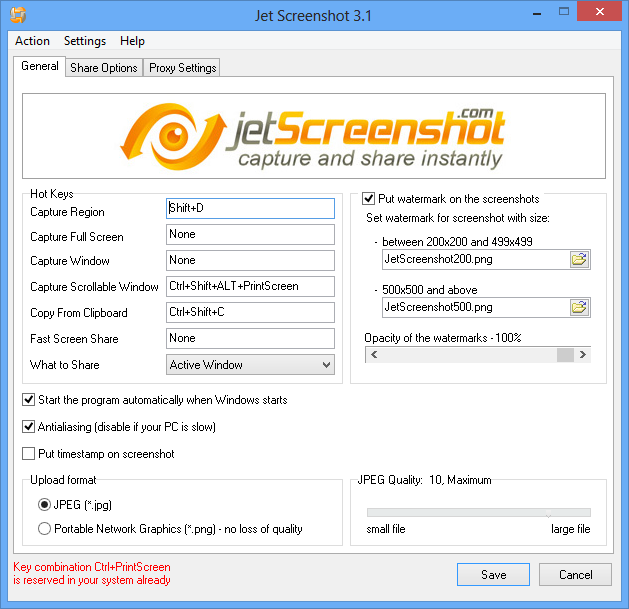629x609 pixels.
Task: Click the 'between 200x200 and 499x499' text
Action: (x=457, y=242)
